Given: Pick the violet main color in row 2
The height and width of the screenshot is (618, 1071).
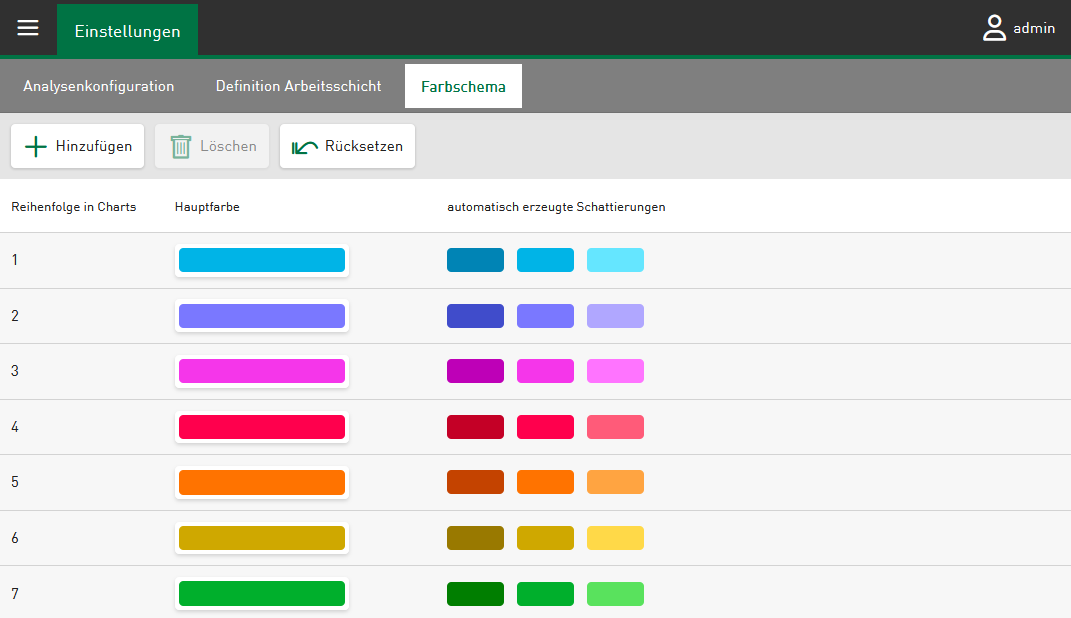Looking at the screenshot, I should [x=261, y=316].
